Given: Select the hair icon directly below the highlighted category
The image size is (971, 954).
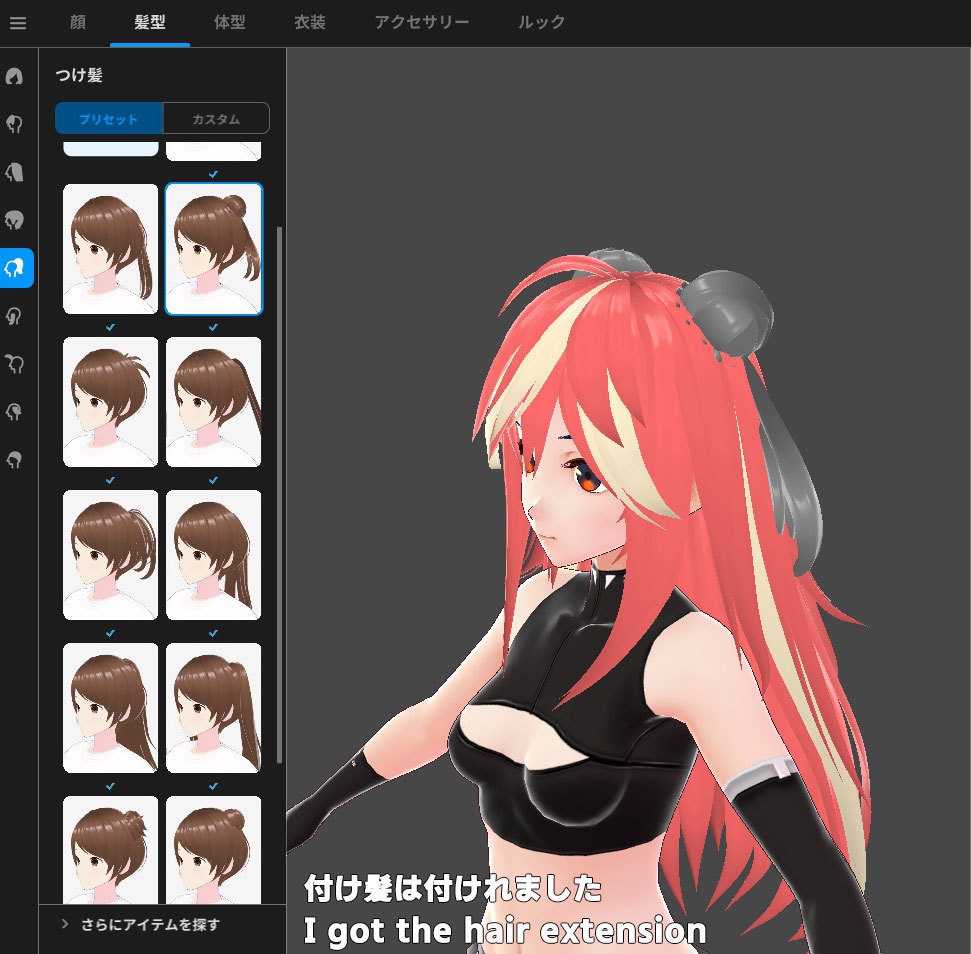Looking at the screenshot, I should tap(16, 316).
